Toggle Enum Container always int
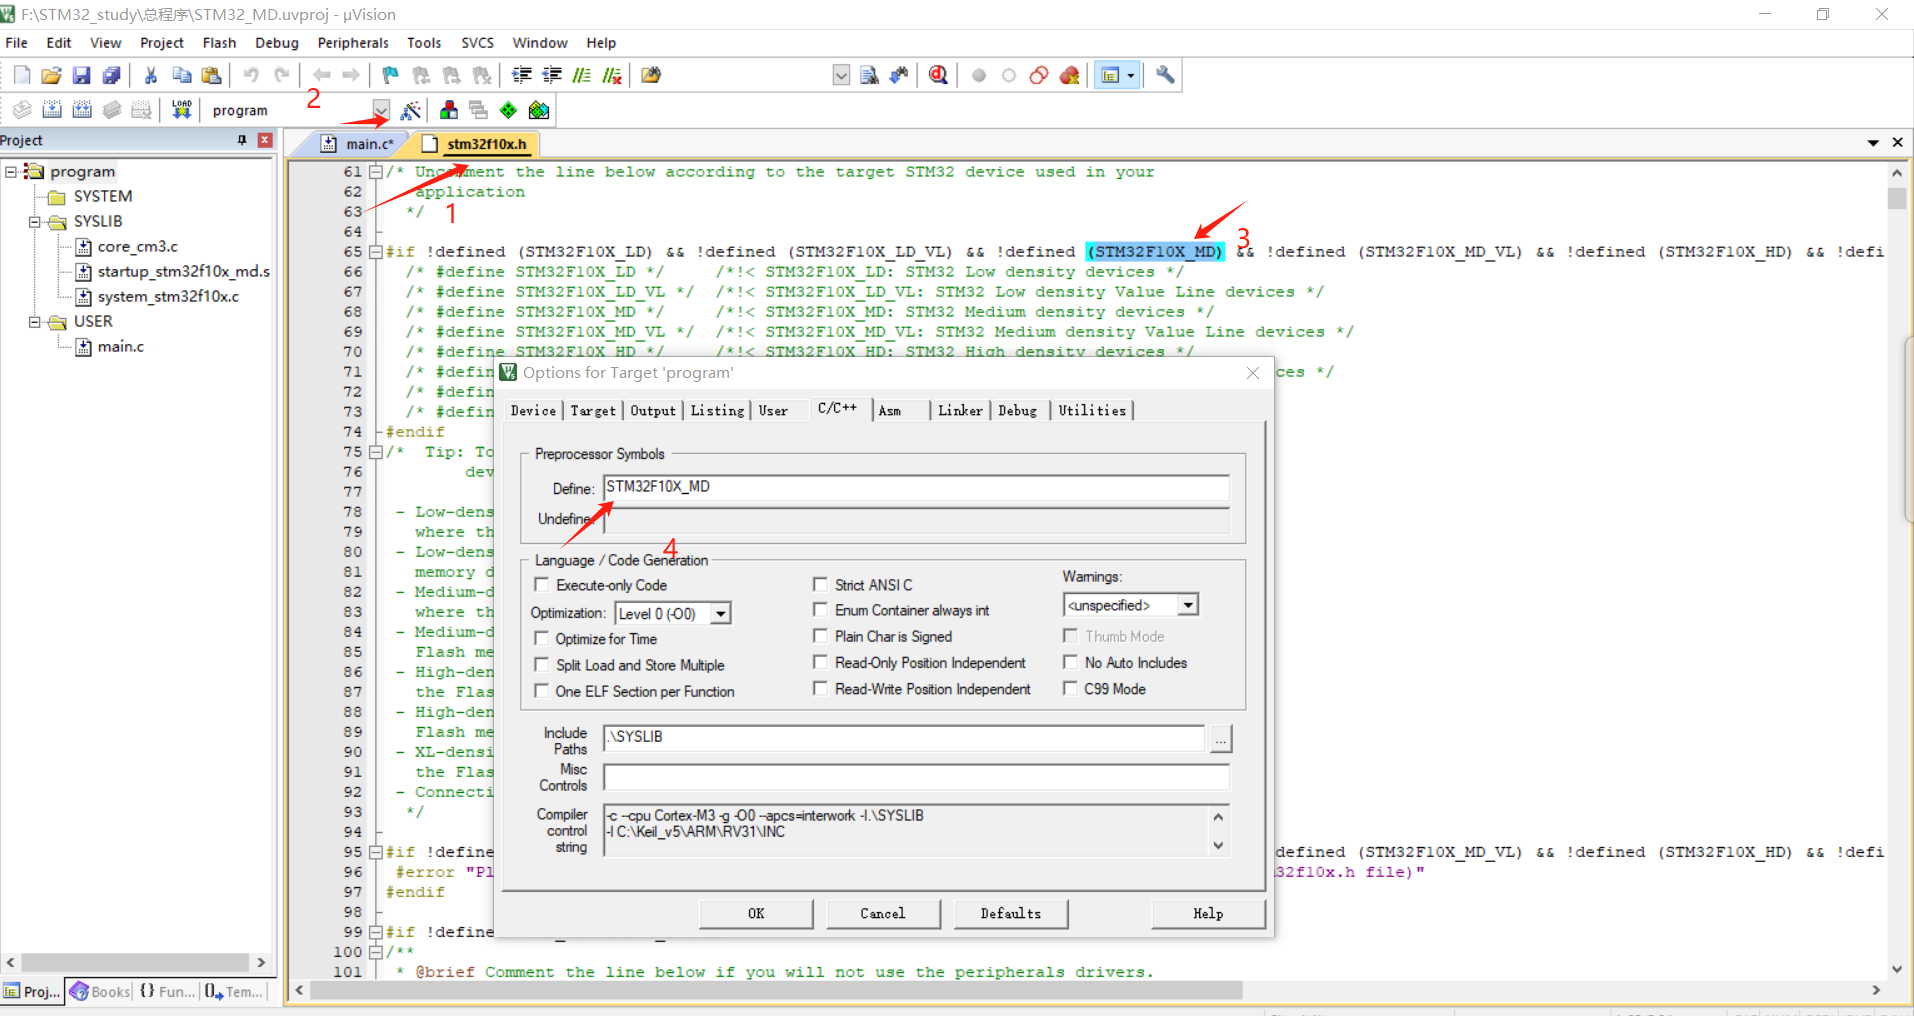1914x1016 pixels. coord(820,609)
